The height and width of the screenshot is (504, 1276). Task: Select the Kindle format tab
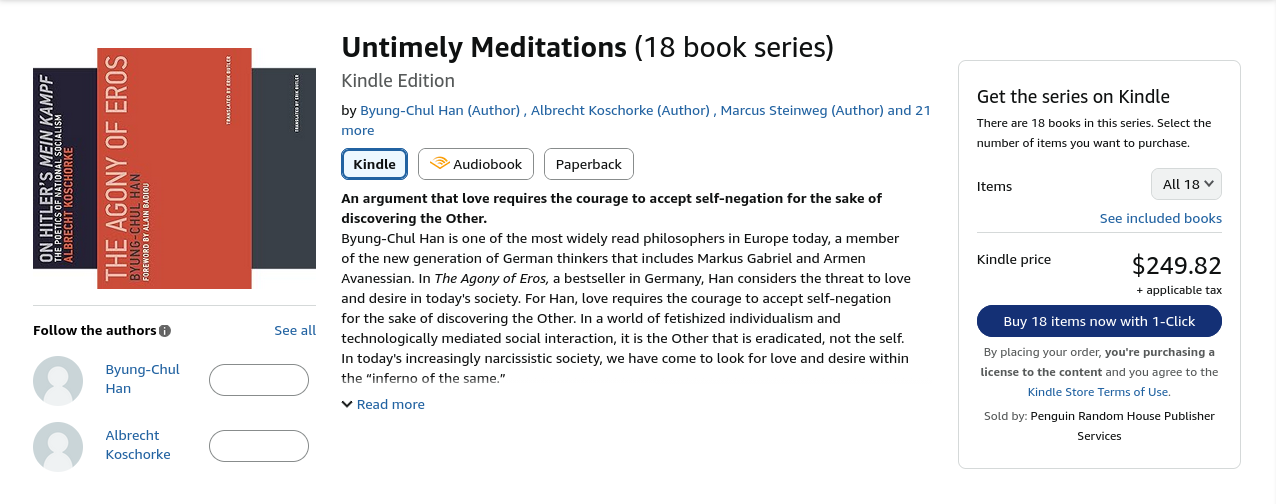[x=374, y=164]
